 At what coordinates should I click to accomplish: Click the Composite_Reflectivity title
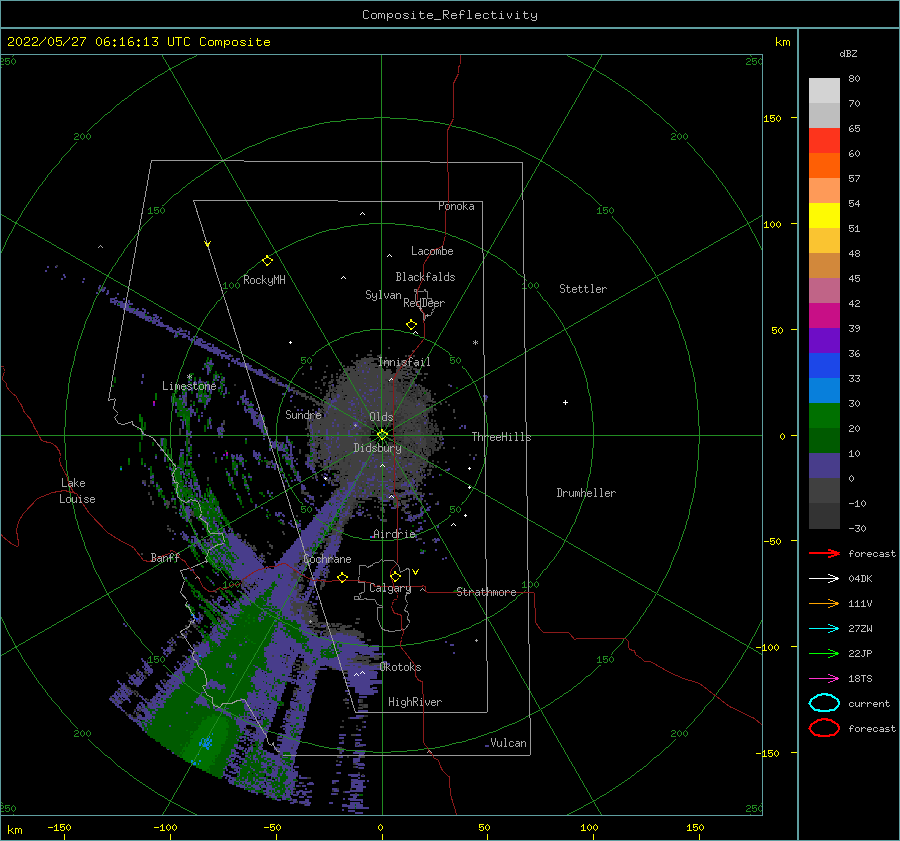pos(450,15)
